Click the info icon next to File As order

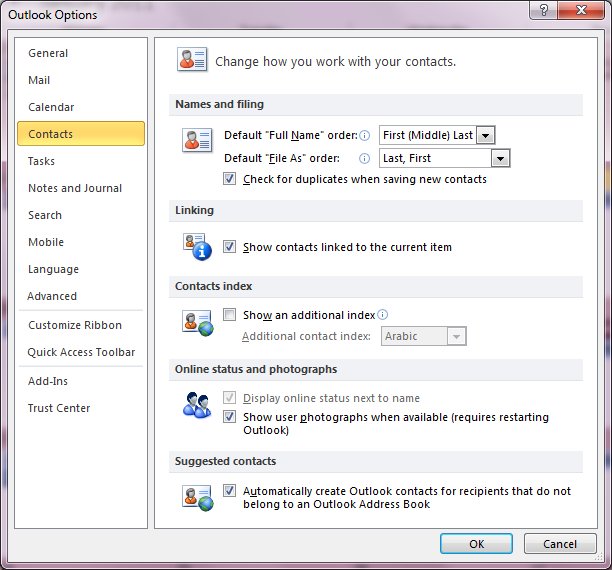365,158
